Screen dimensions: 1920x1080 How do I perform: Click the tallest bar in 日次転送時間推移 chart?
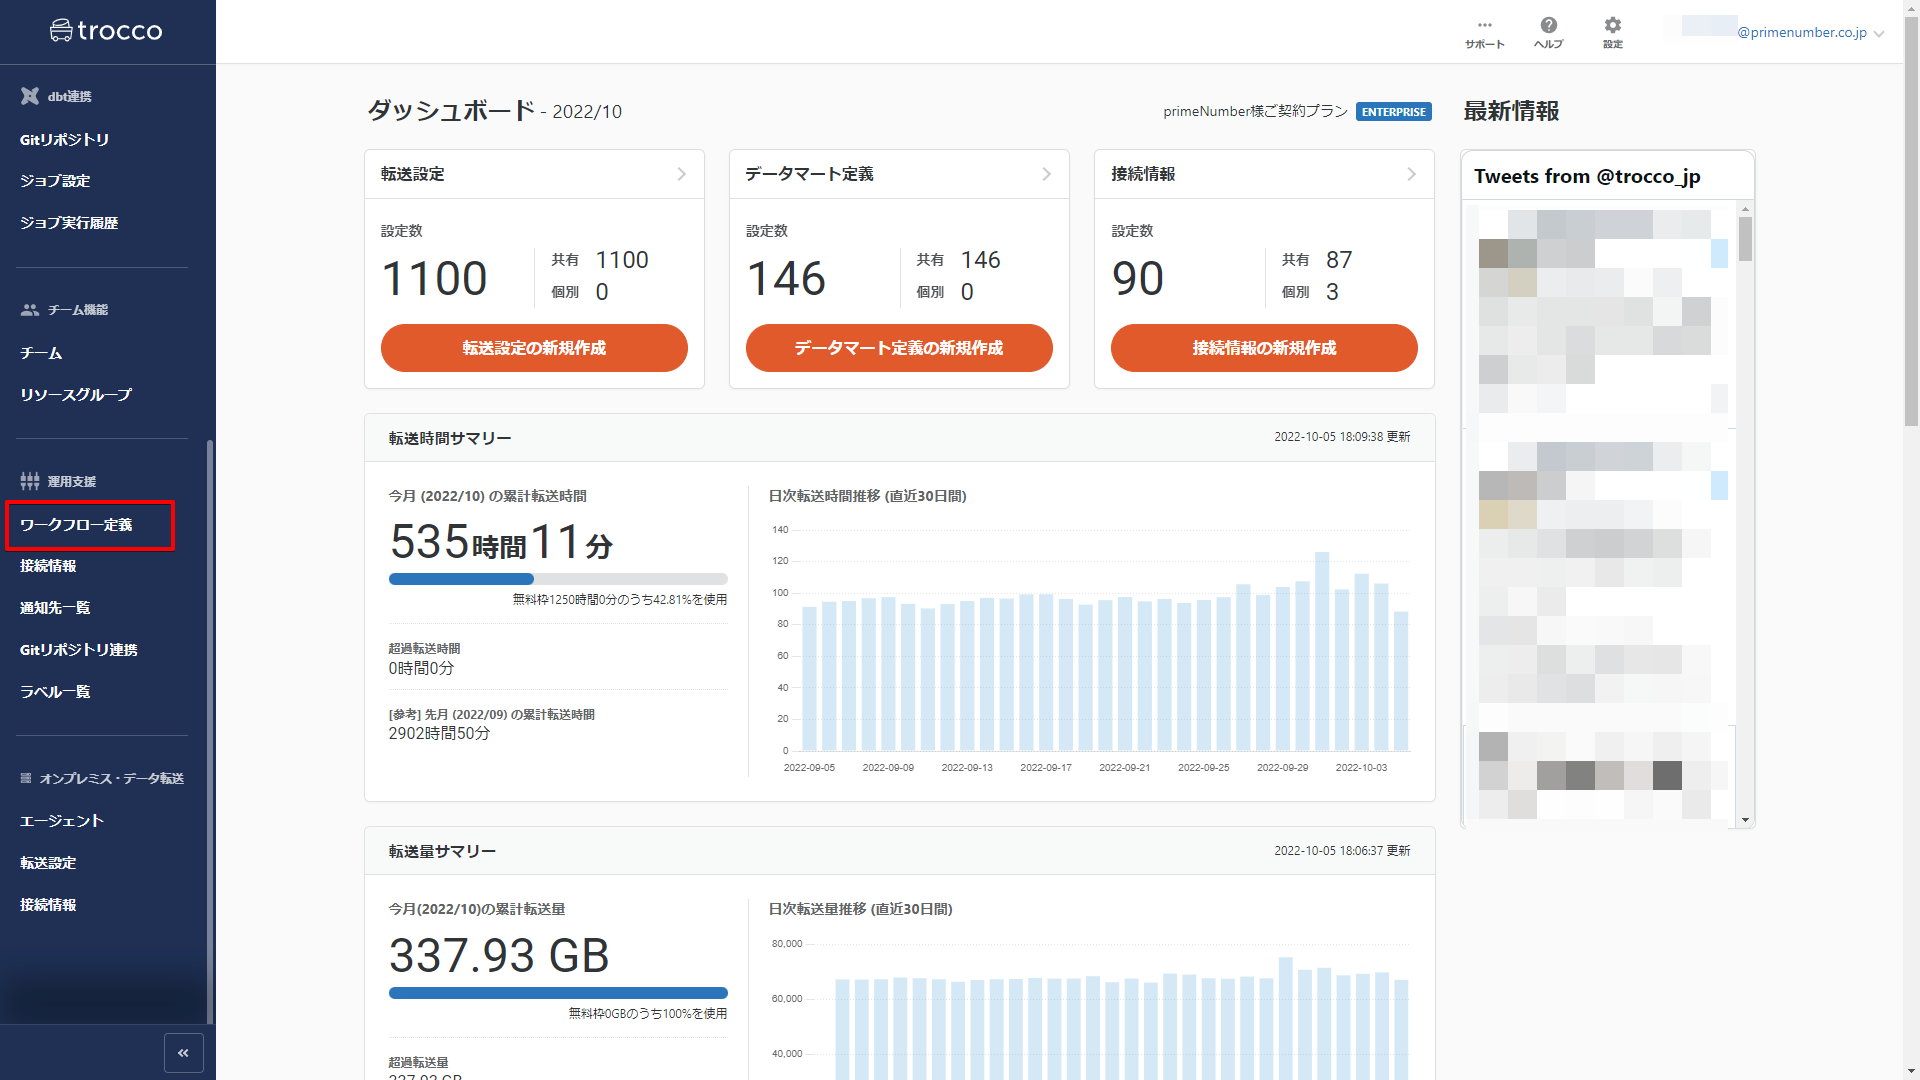(1322, 651)
